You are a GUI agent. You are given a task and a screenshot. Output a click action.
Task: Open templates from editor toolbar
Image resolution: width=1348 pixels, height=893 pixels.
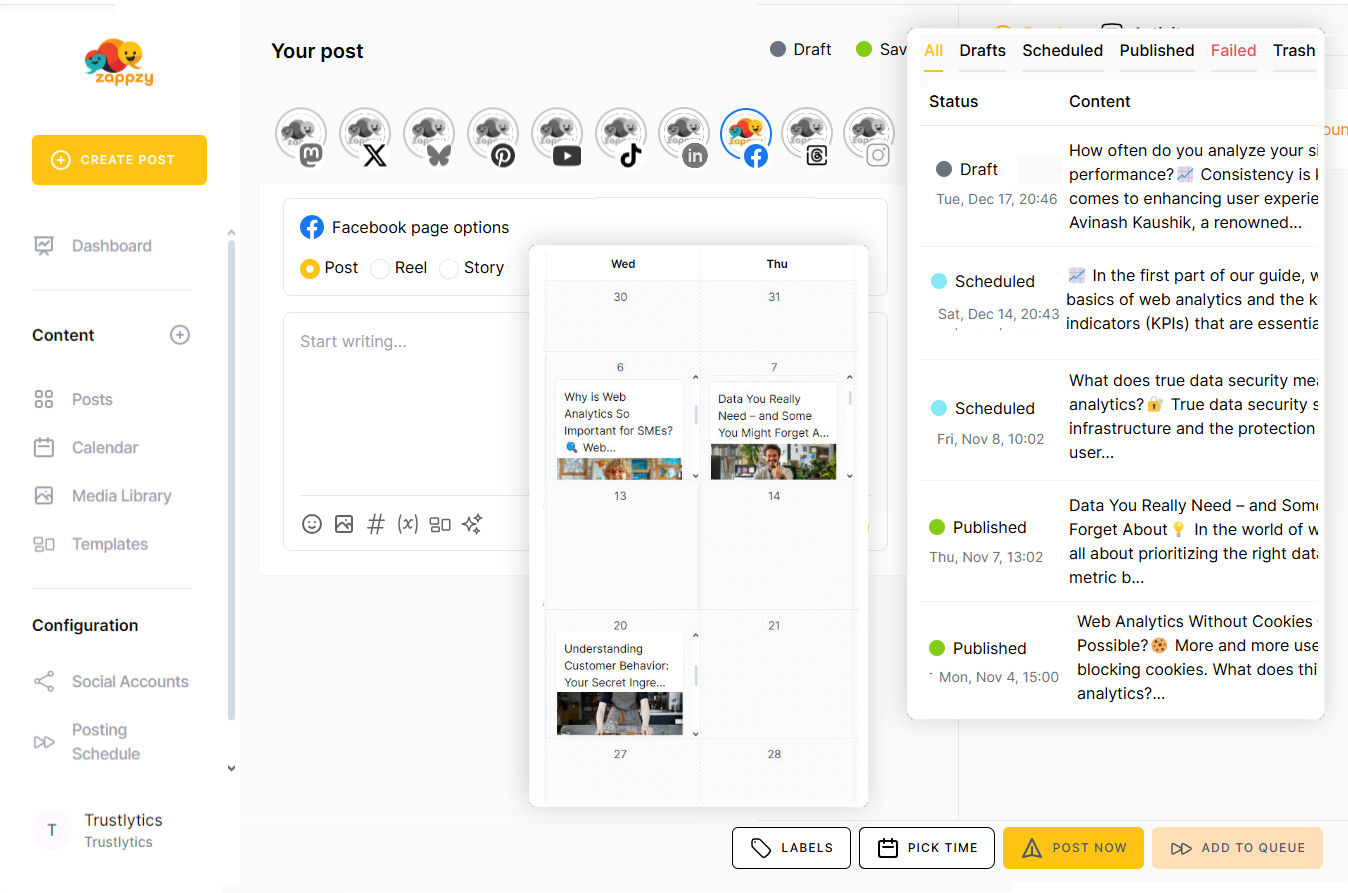[x=440, y=524]
